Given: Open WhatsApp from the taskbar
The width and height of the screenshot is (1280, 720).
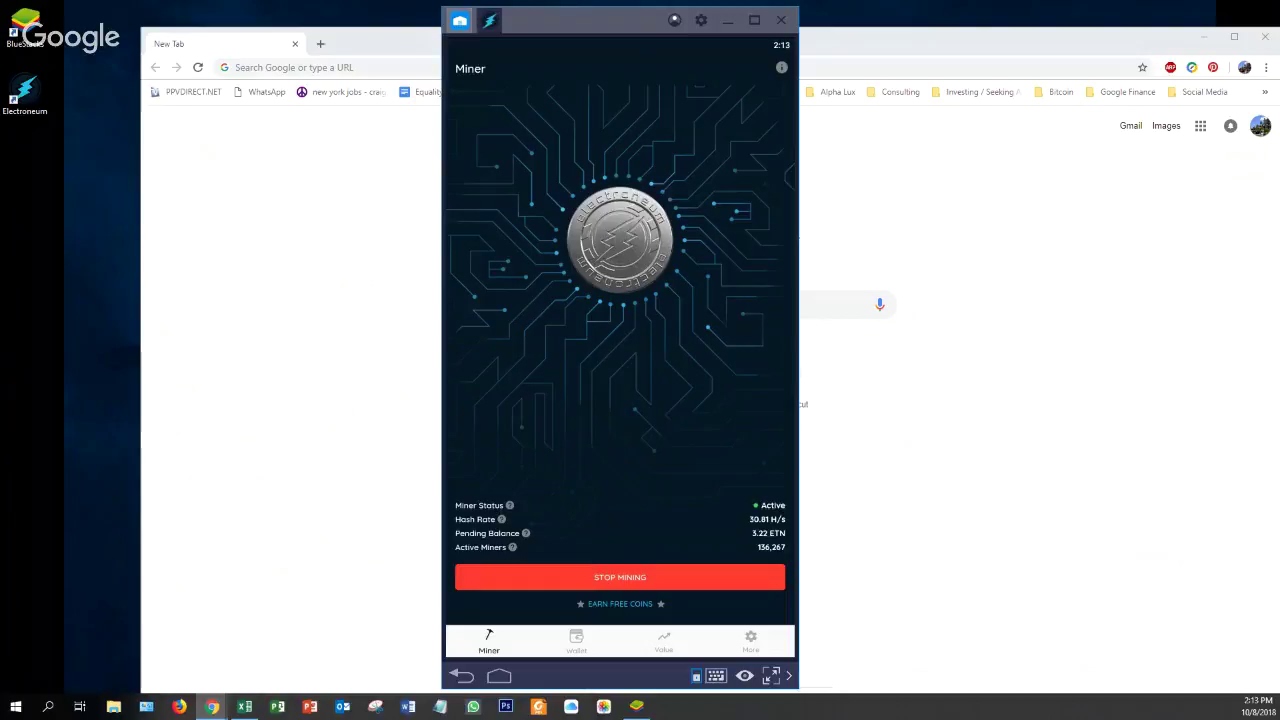Looking at the screenshot, I should click(473, 707).
